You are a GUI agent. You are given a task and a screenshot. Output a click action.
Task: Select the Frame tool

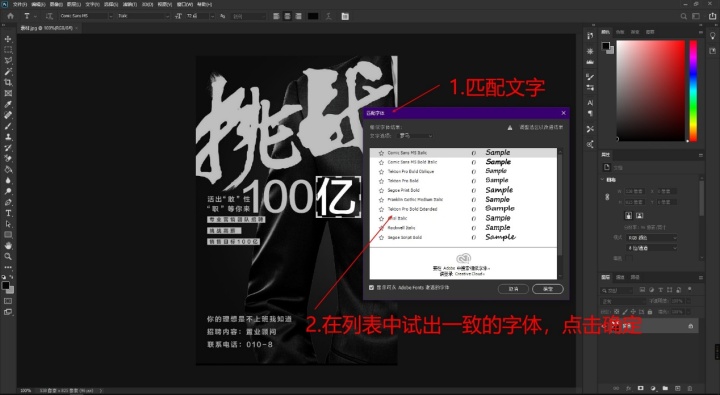[x=8, y=93]
